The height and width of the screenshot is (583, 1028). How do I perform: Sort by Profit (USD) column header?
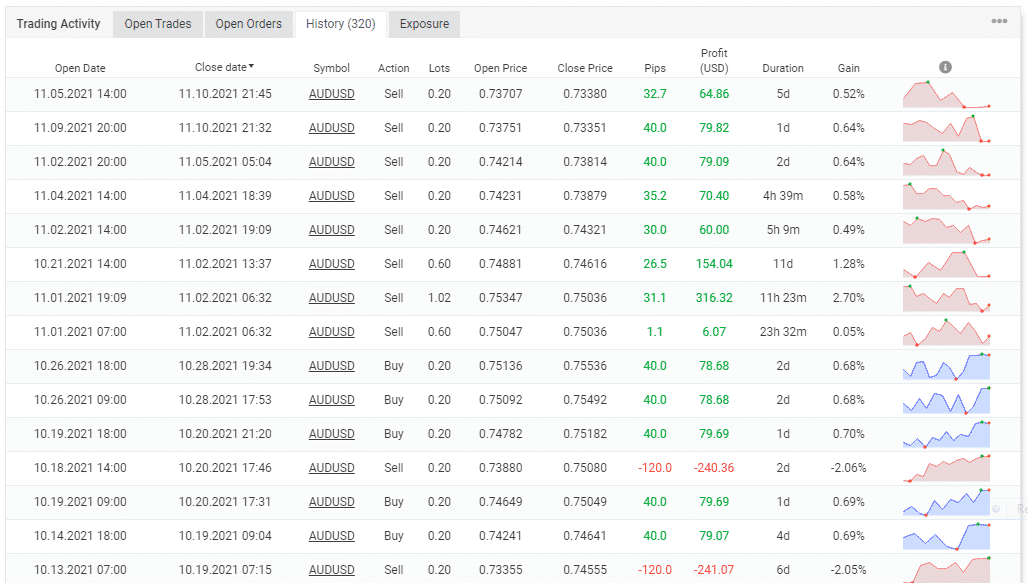[x=714, y=61]
